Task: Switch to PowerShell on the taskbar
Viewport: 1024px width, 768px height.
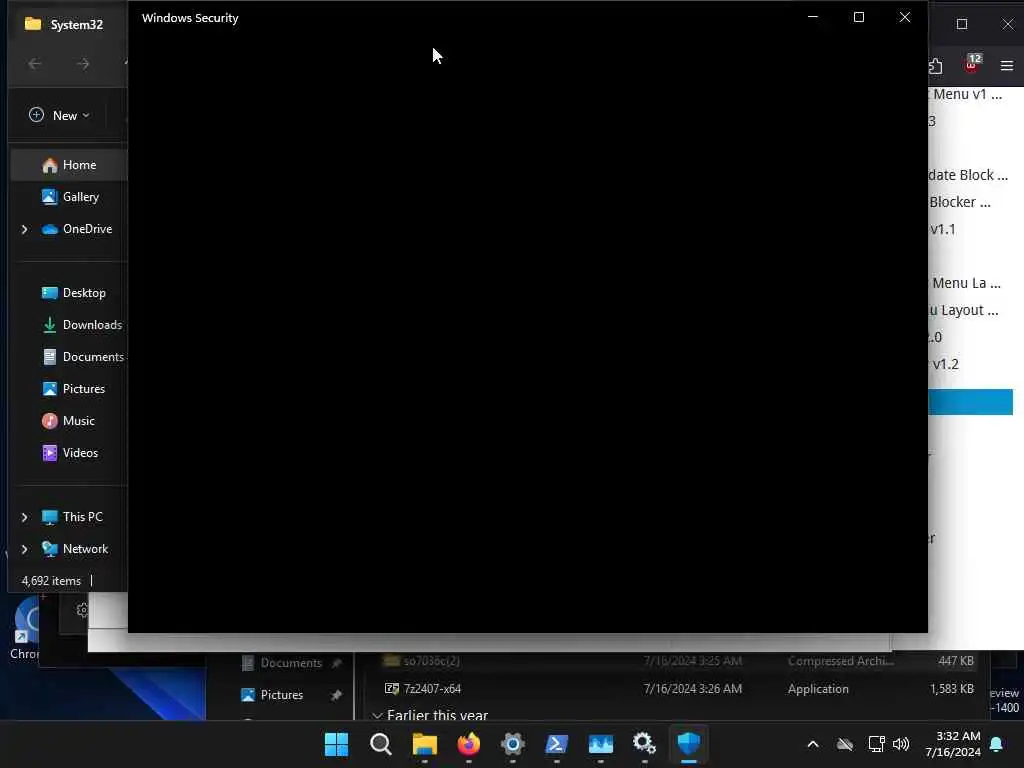Action: tap(556, 744)
